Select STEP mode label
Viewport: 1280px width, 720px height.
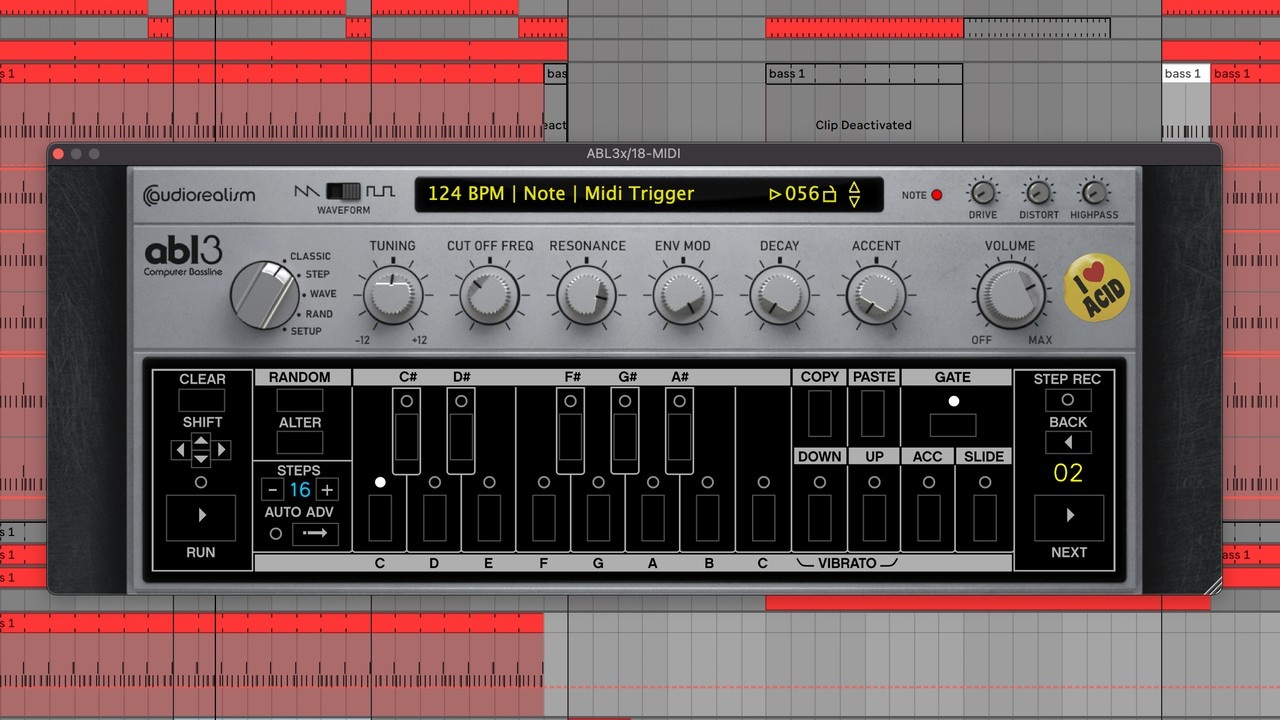pyautogui.click(x=317, y=274)
